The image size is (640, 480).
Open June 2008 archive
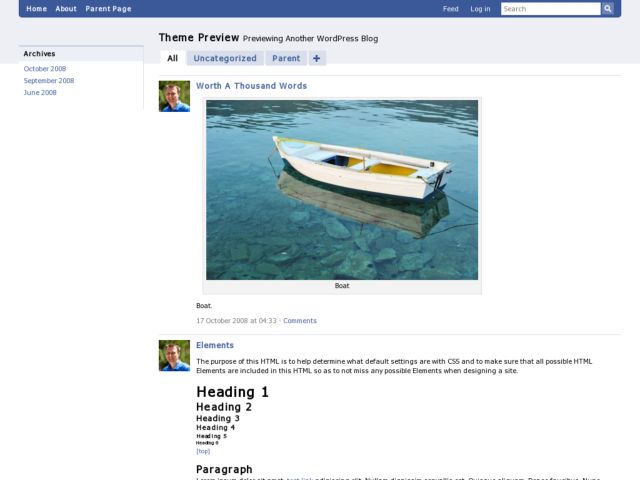click(x=40, y=92)
